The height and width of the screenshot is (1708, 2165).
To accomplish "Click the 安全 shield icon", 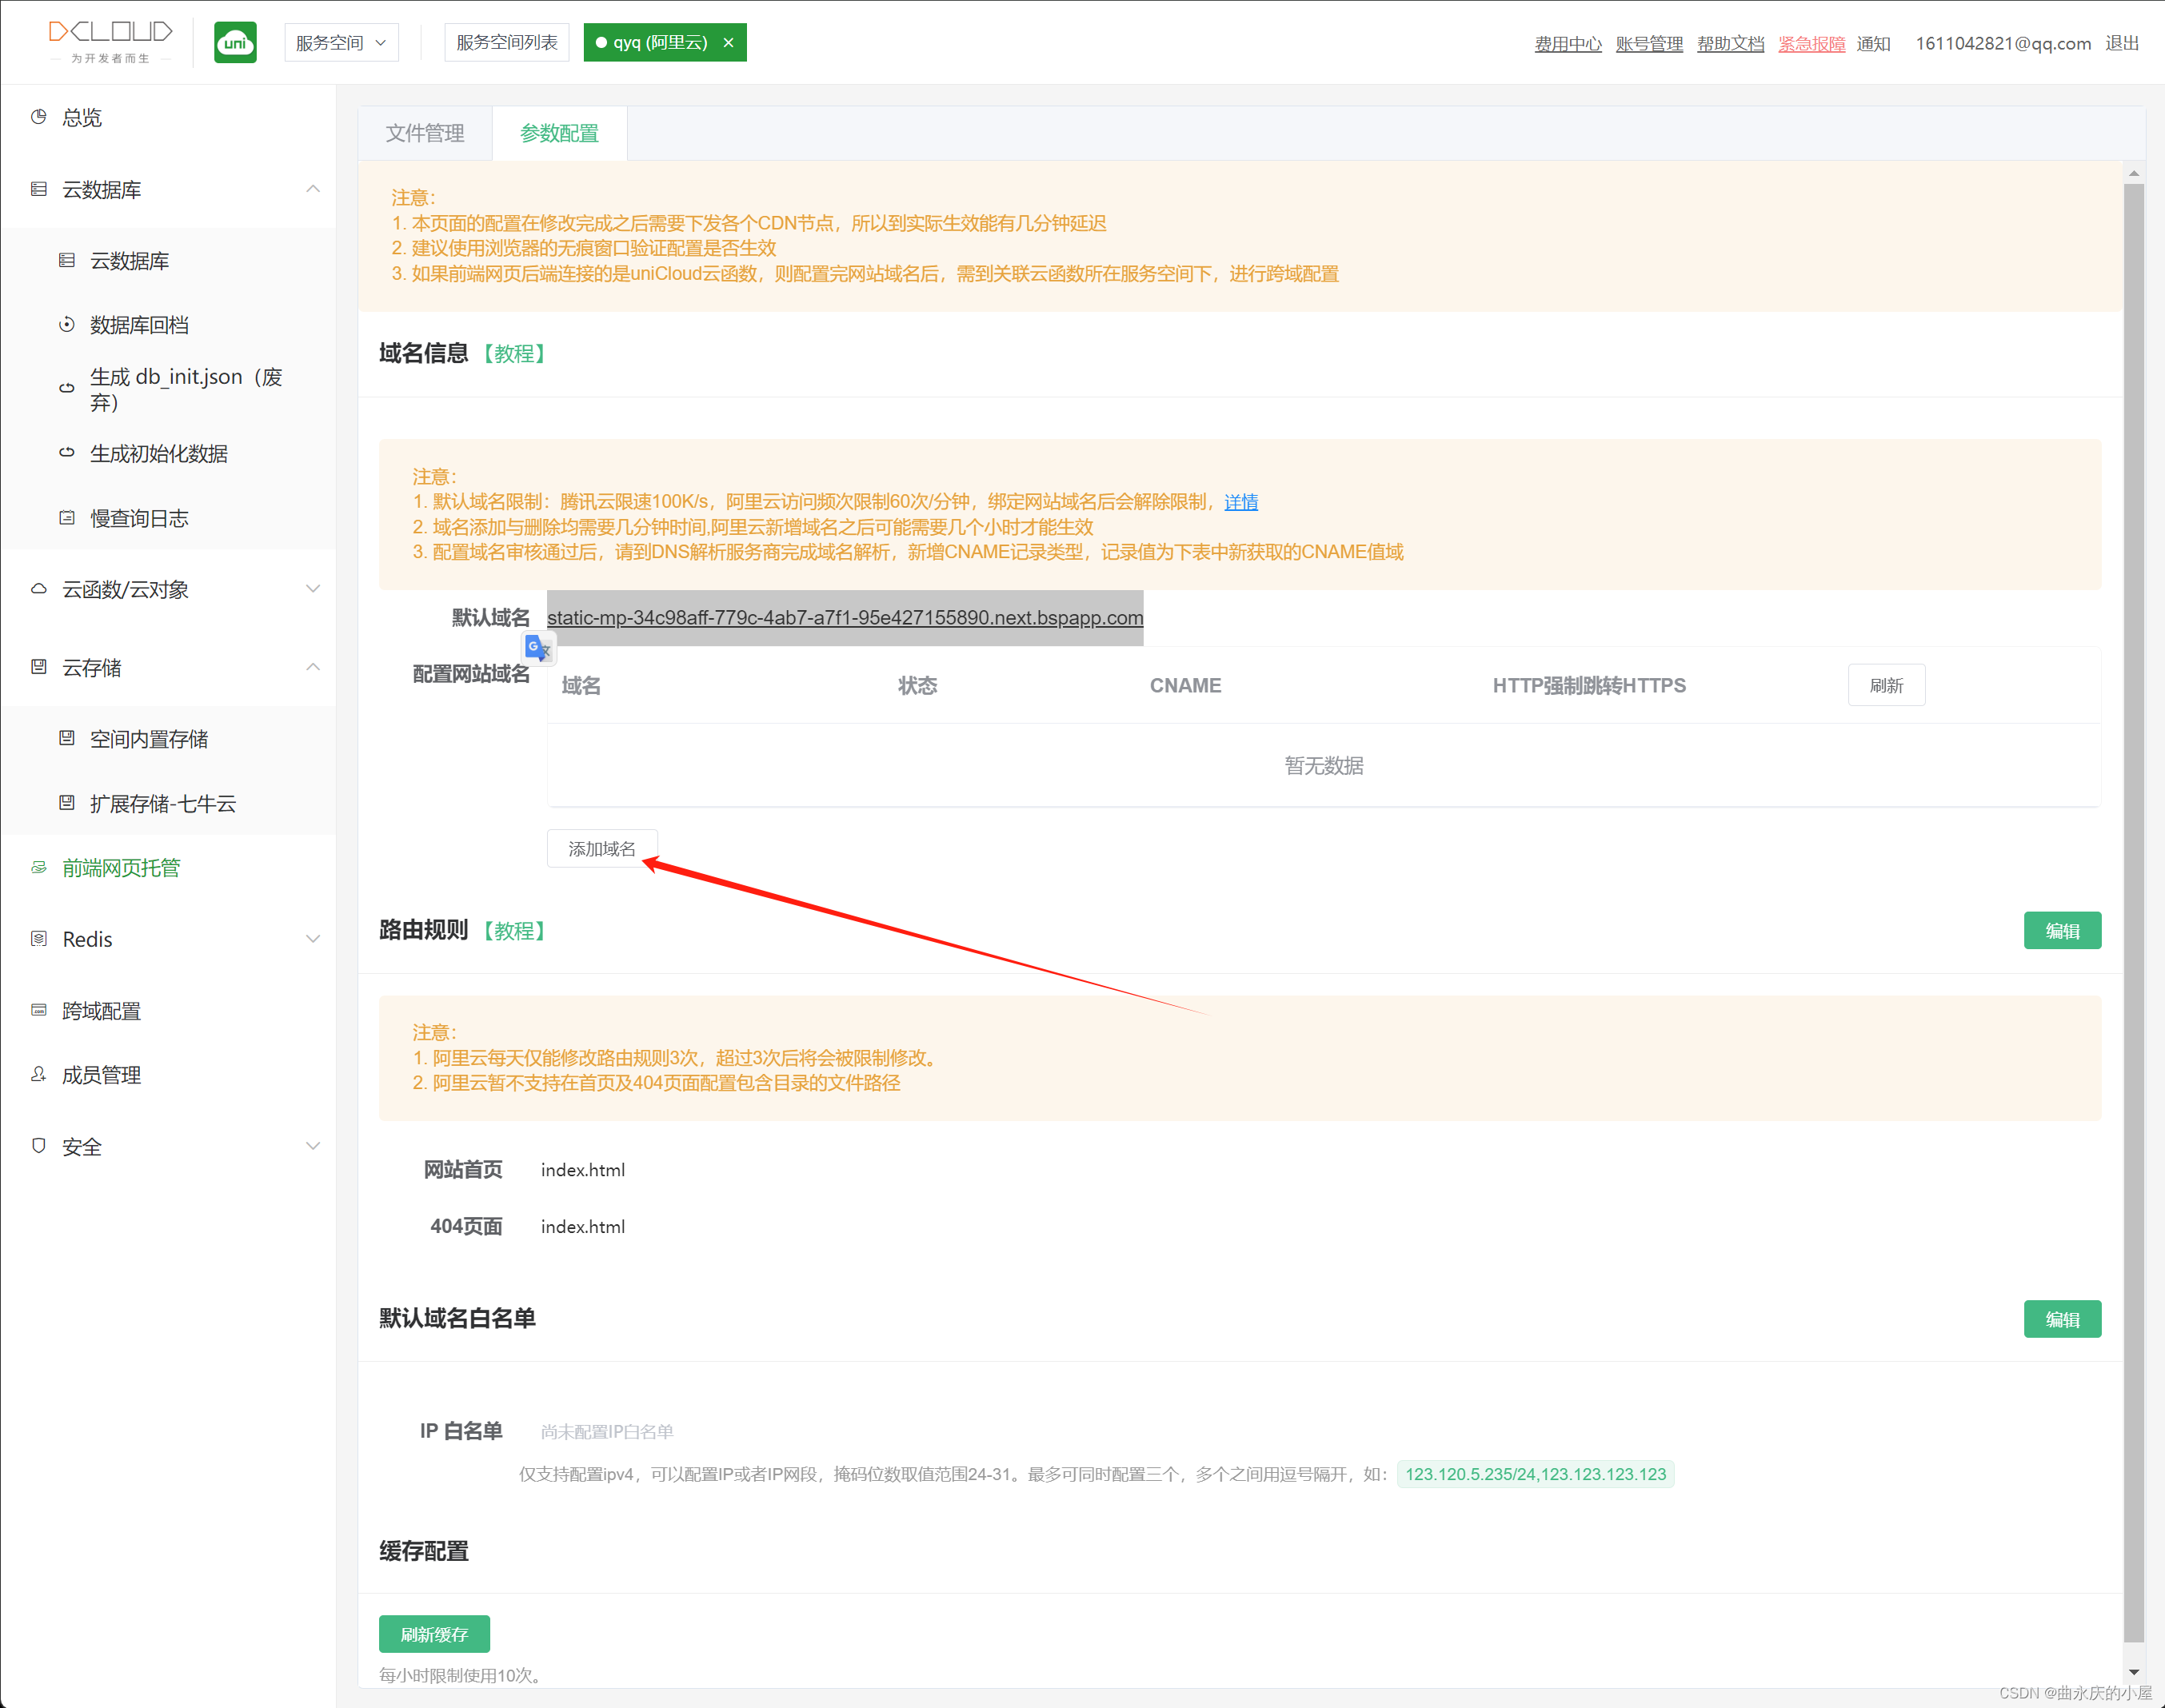I will pyautogui.click(x=39, y=1146).
